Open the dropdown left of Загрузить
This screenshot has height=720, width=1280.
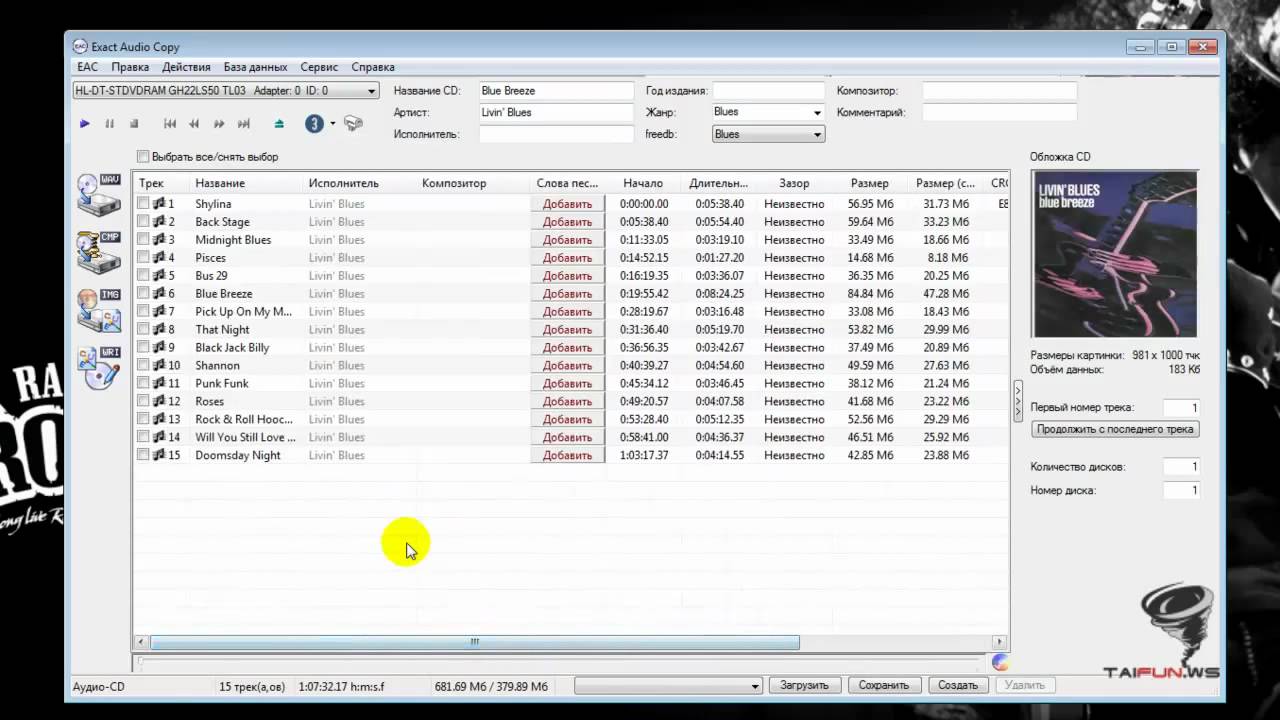(x=668, y=686)
